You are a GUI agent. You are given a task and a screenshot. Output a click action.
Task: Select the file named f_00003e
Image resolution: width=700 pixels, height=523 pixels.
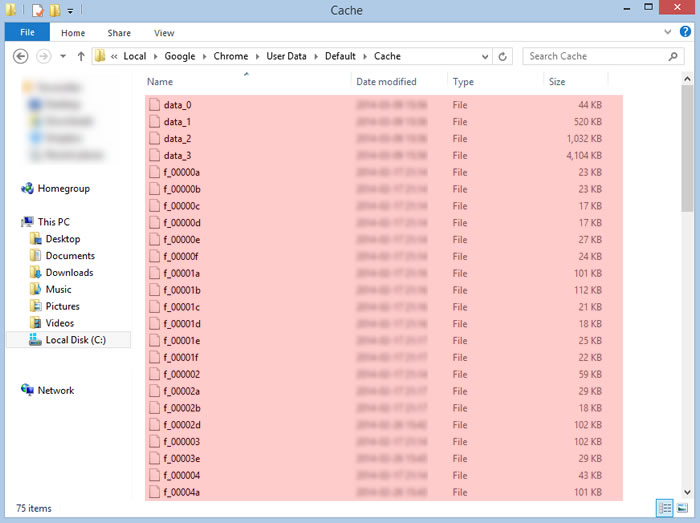[182, 459]
